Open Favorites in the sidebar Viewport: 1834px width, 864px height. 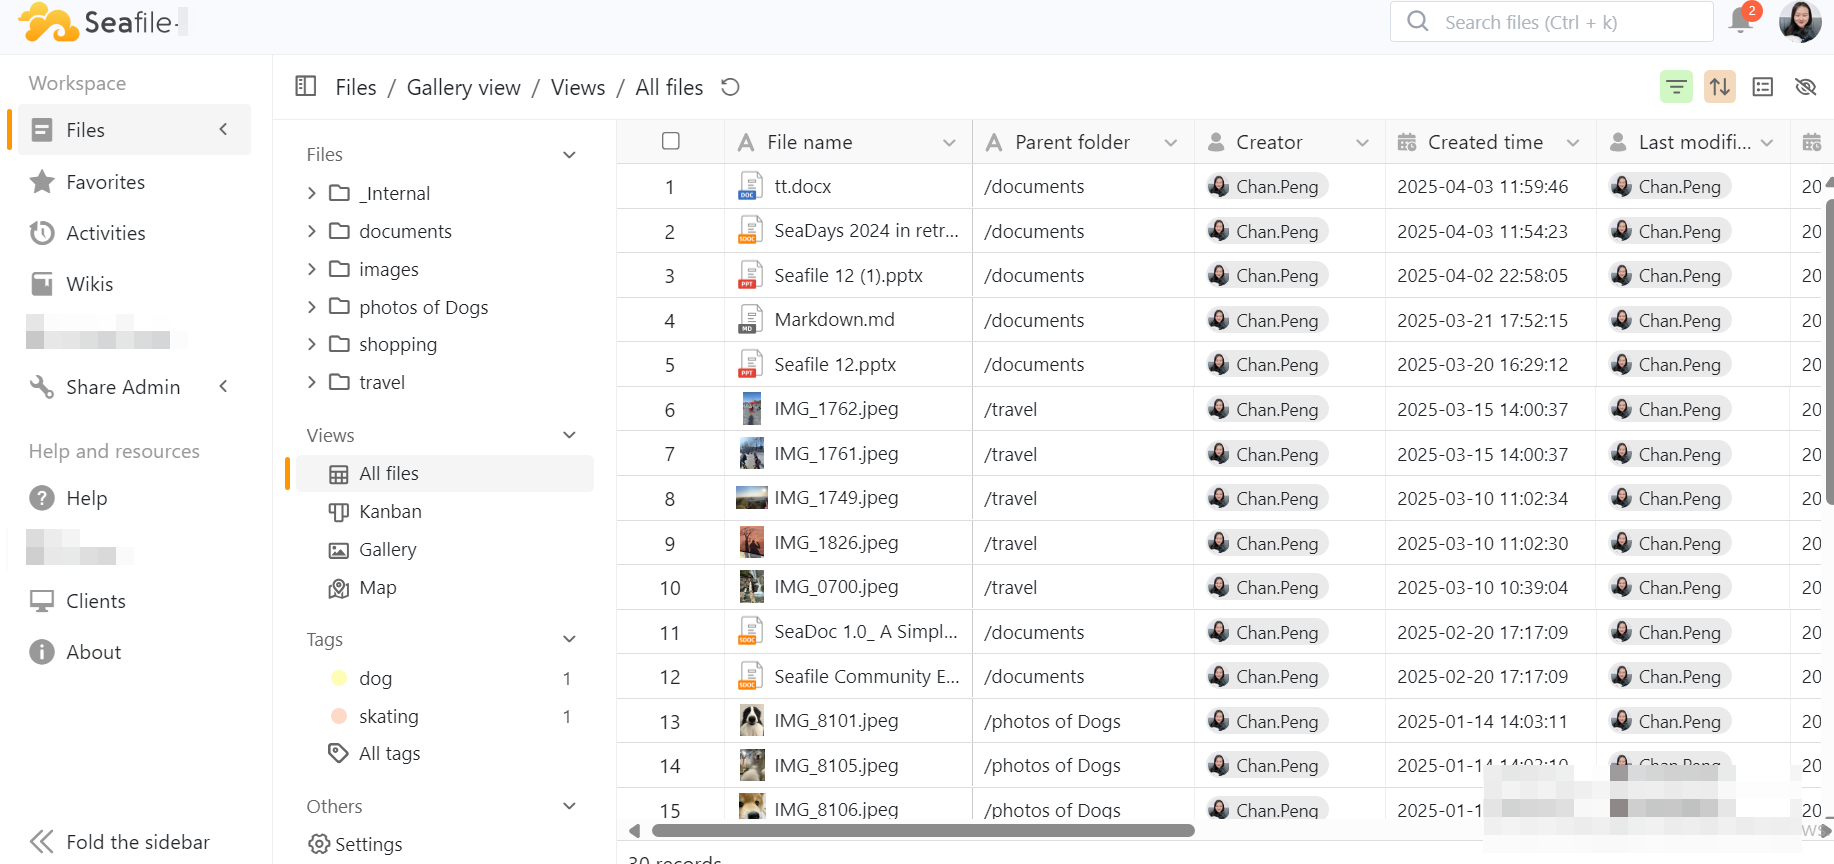105,182
